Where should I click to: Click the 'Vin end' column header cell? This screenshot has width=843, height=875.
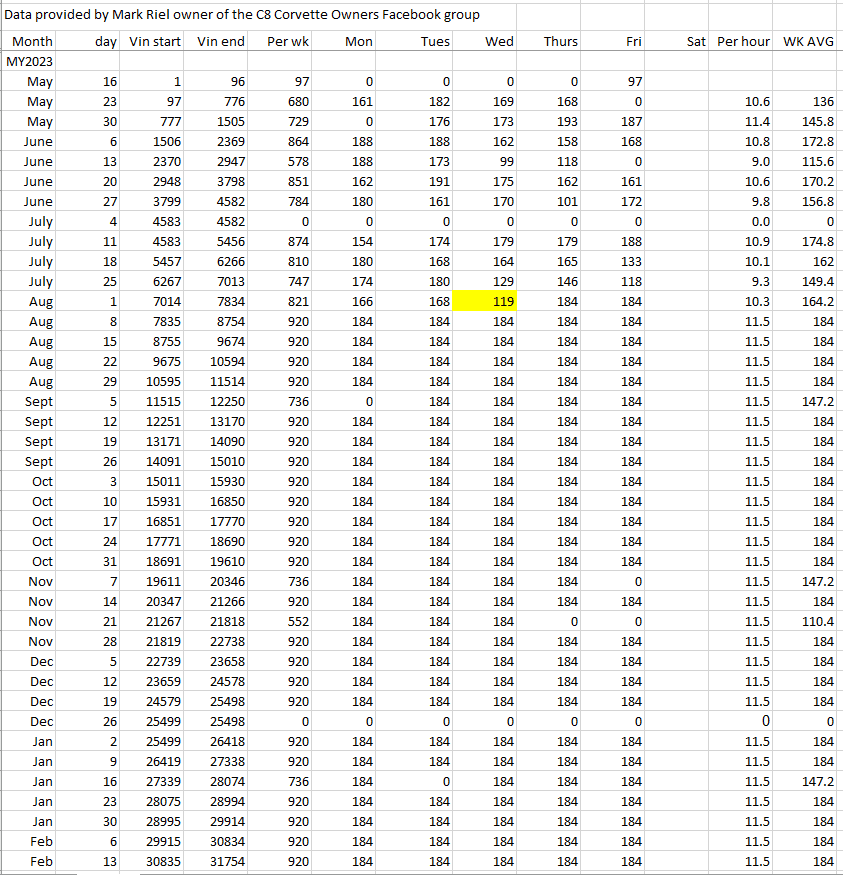[x=222, y=41]
